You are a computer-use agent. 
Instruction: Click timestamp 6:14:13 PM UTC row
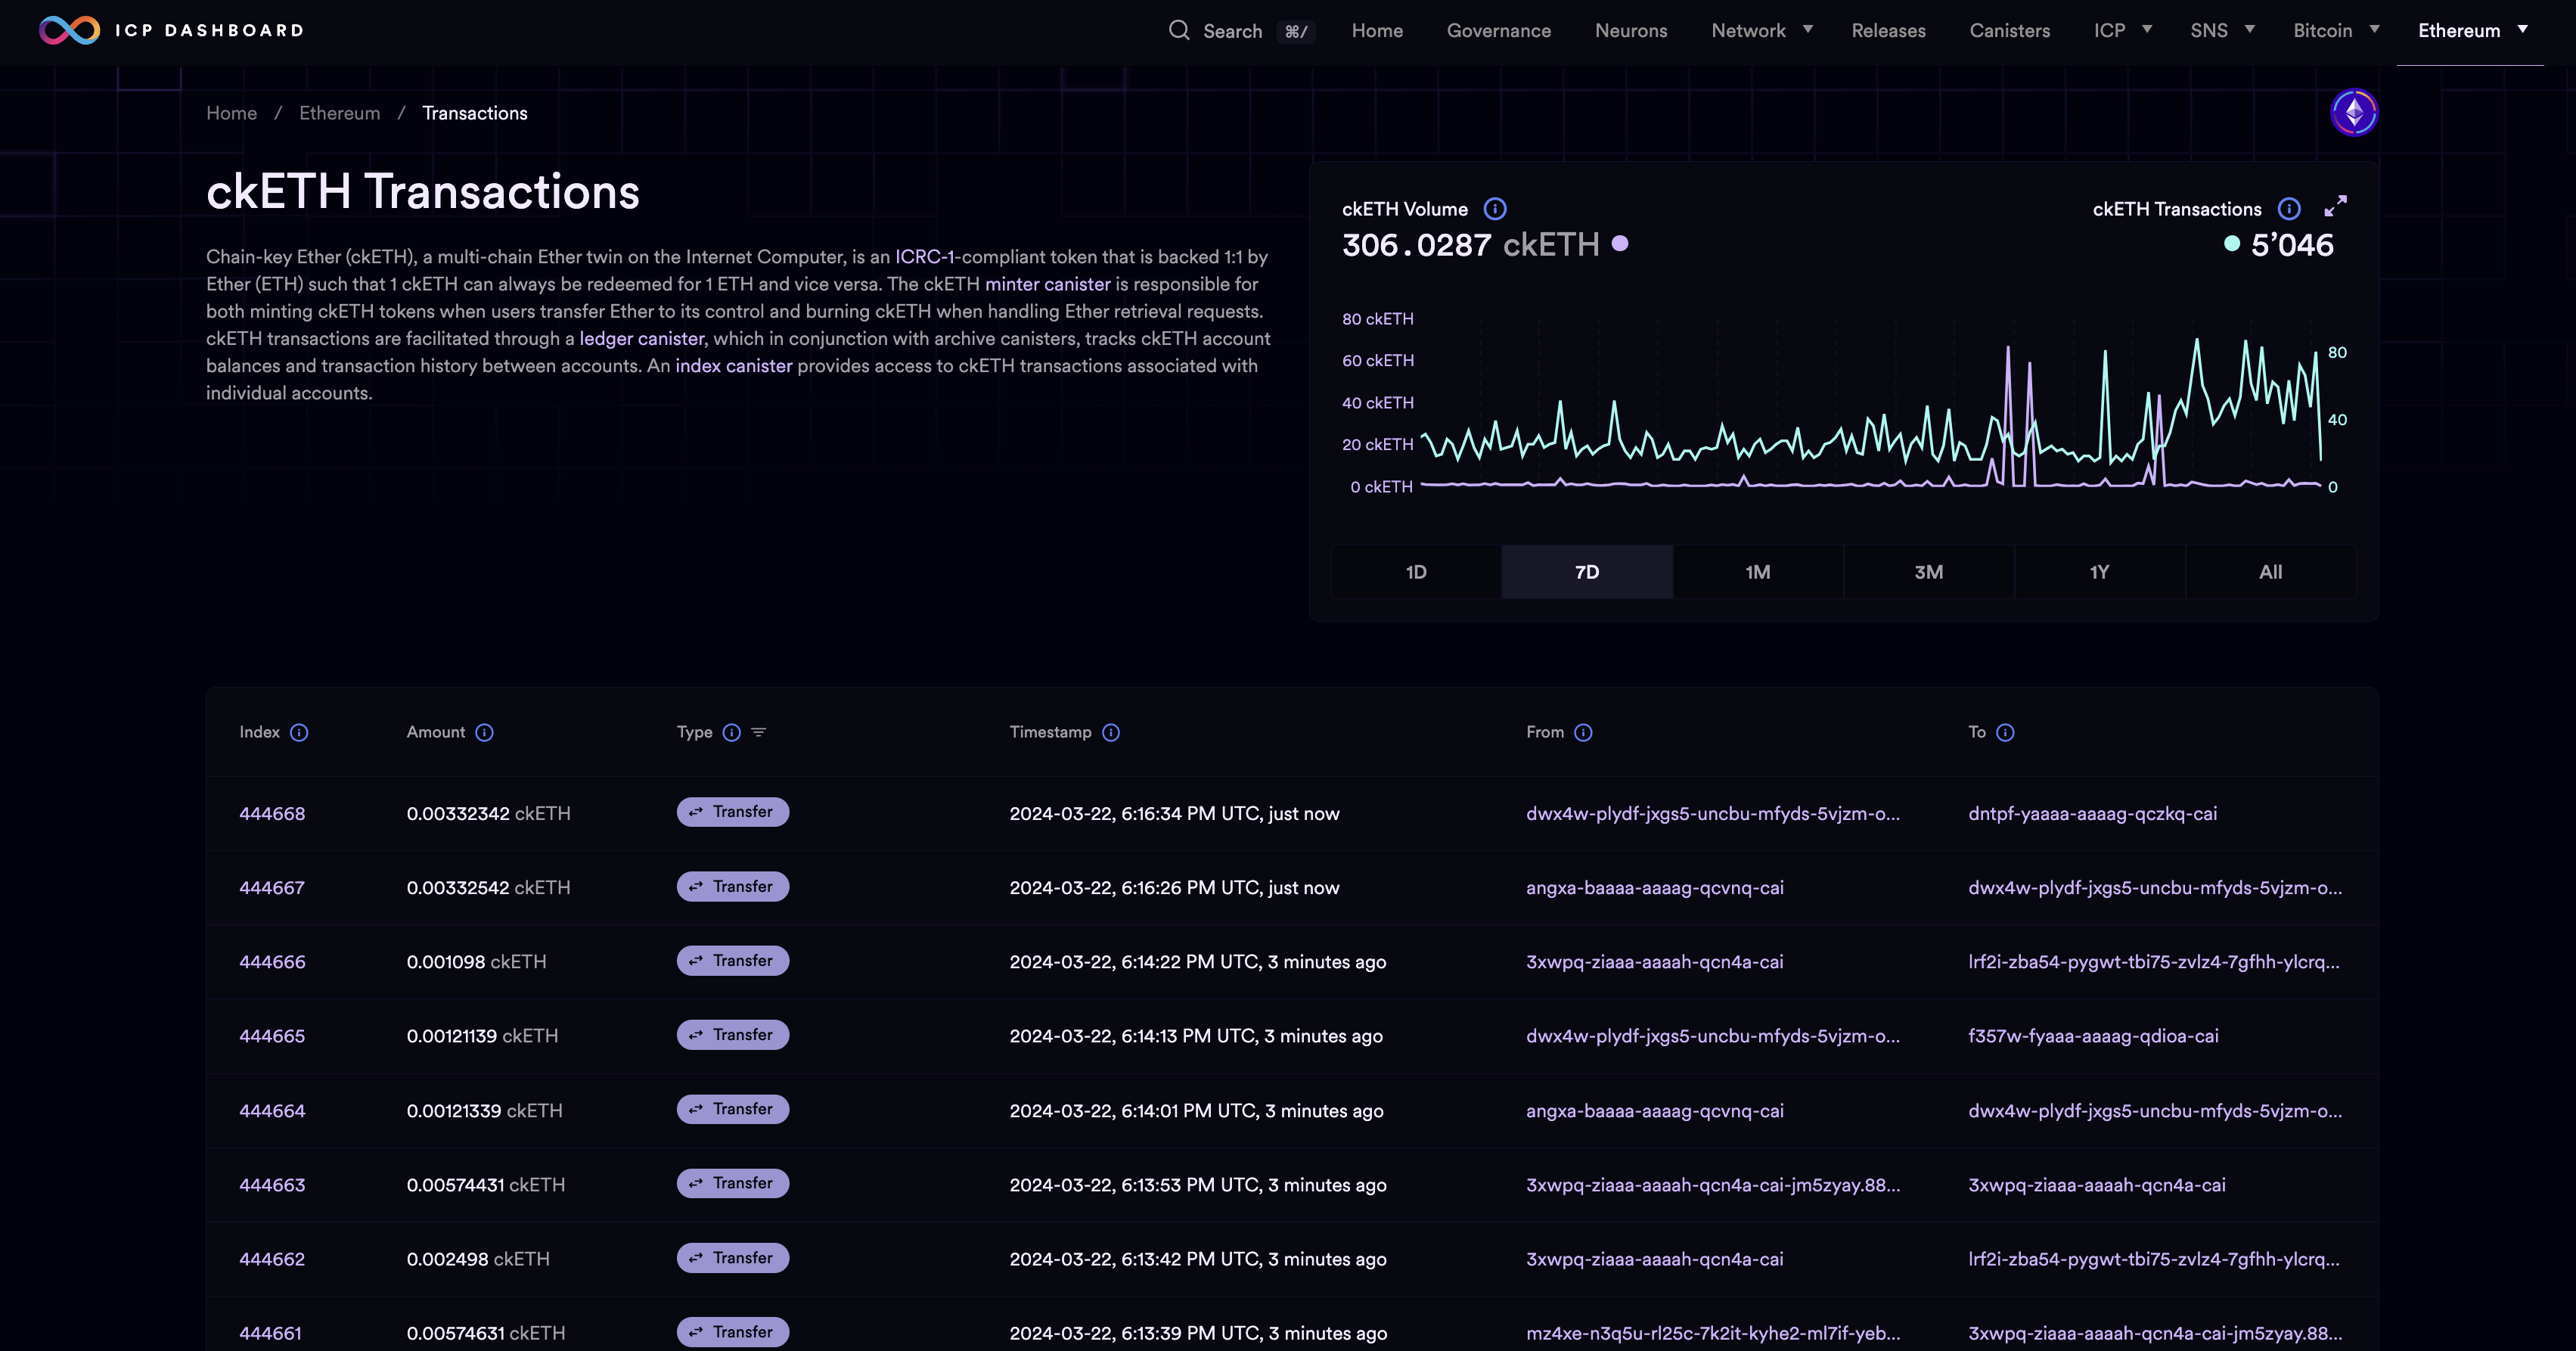point(1196,1036)
